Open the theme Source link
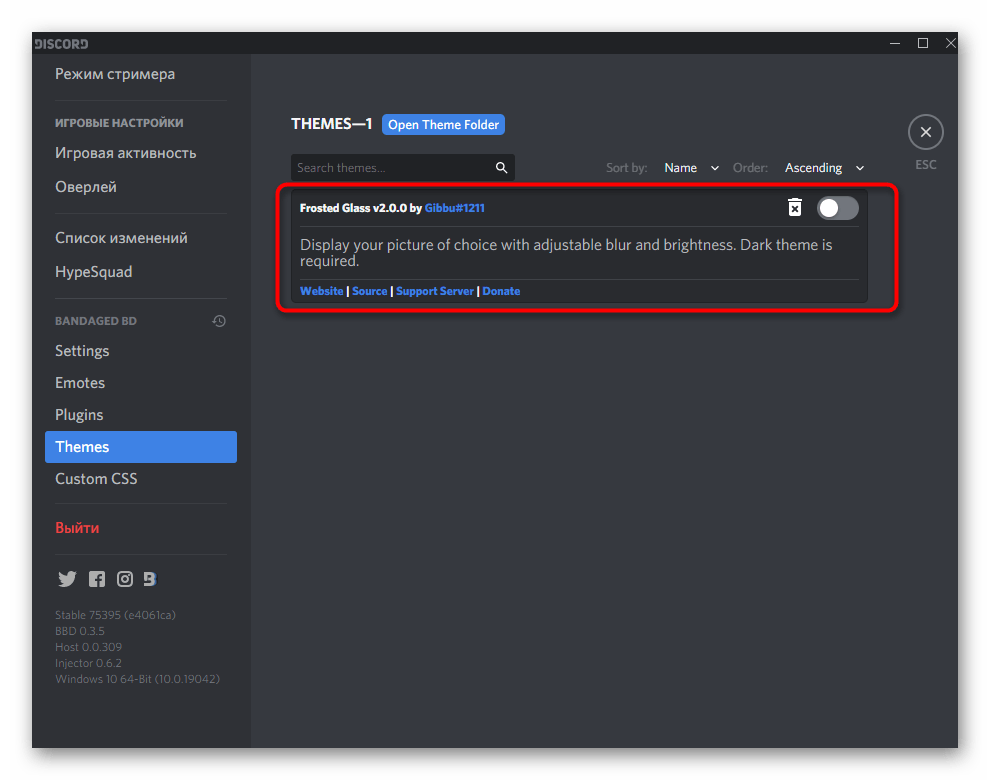 click(369, 291)
